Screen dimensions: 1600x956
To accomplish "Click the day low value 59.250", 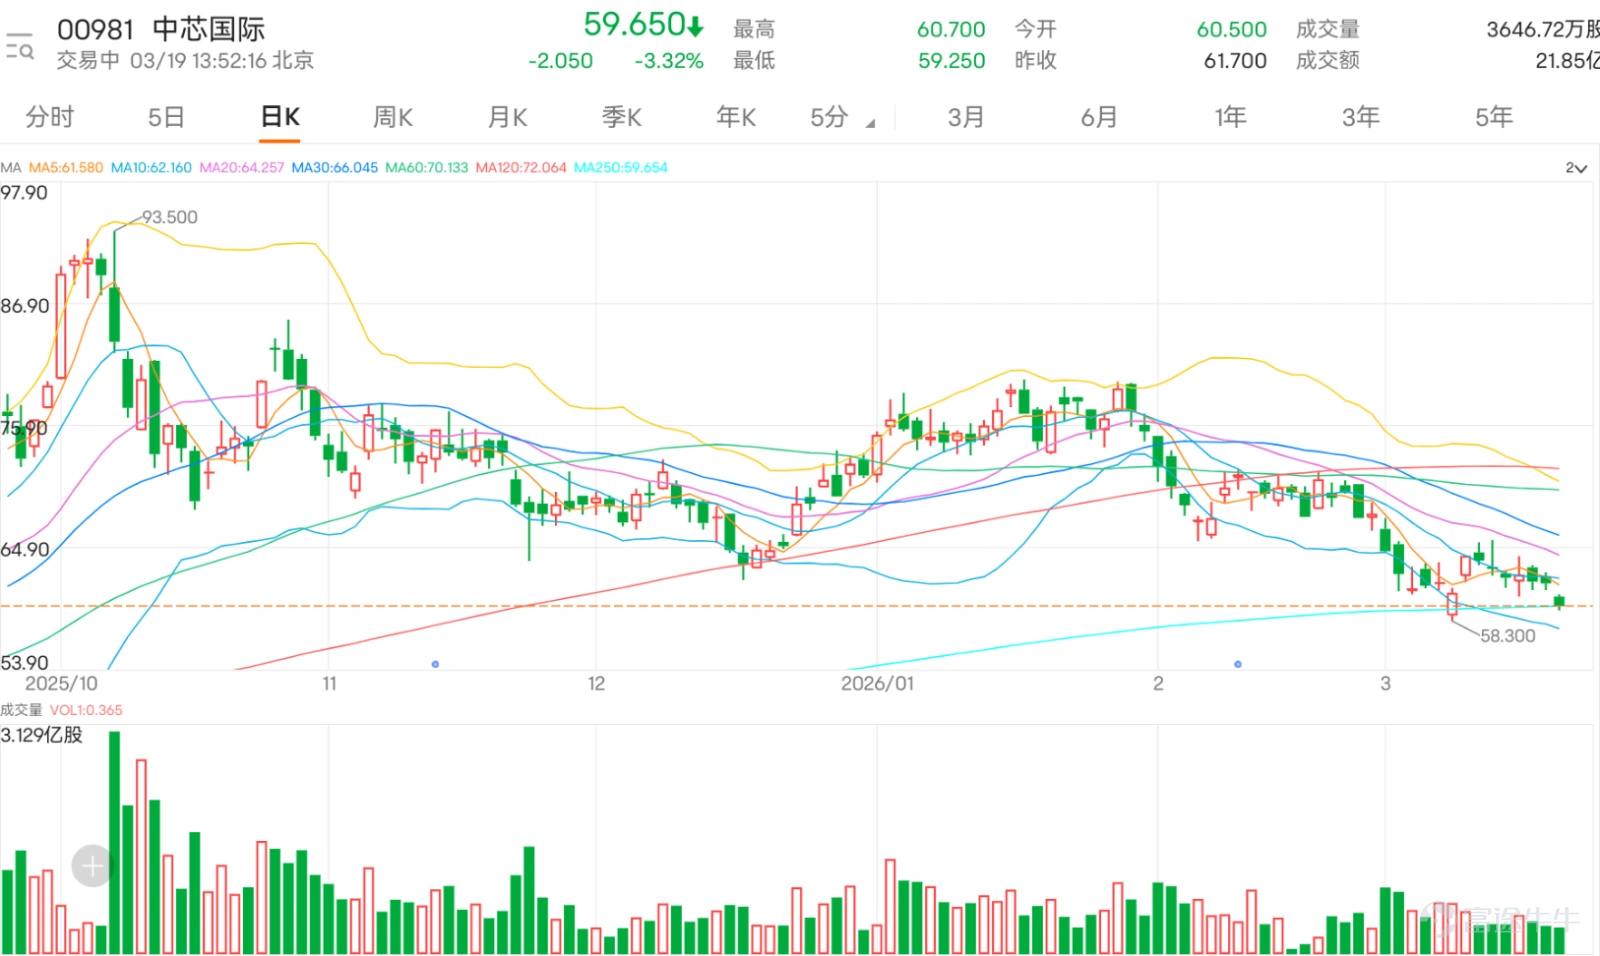I will click(x=951, y=61).
